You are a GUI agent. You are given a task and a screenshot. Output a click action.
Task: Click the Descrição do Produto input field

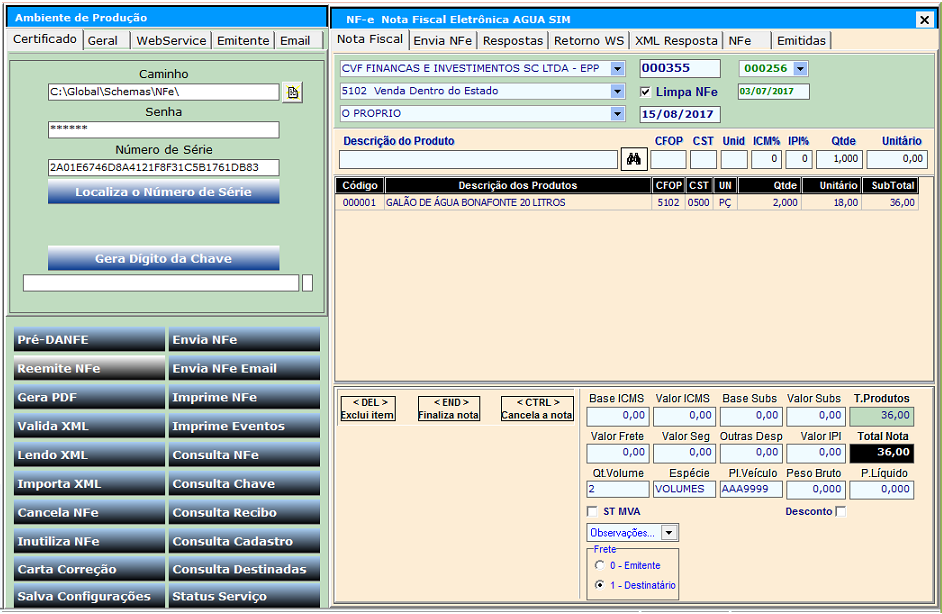pyautogui.click(x=479, y=159)
